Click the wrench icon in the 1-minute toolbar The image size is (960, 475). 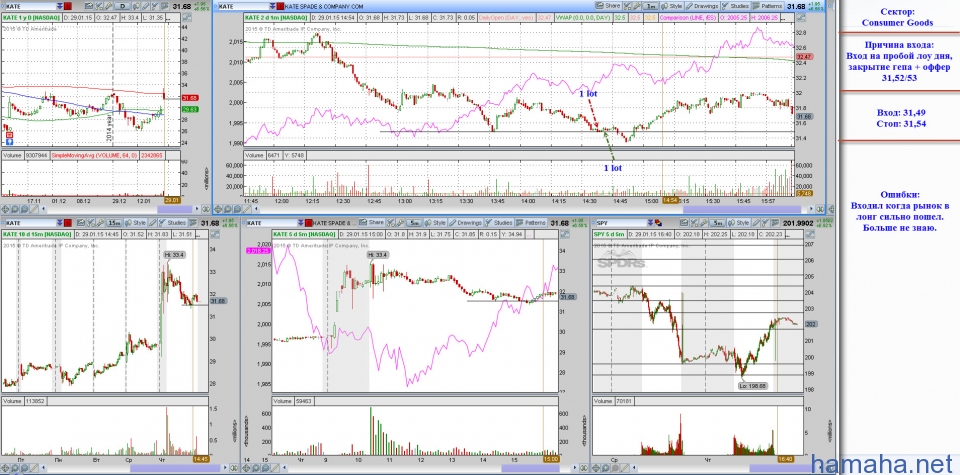(637, 6)
